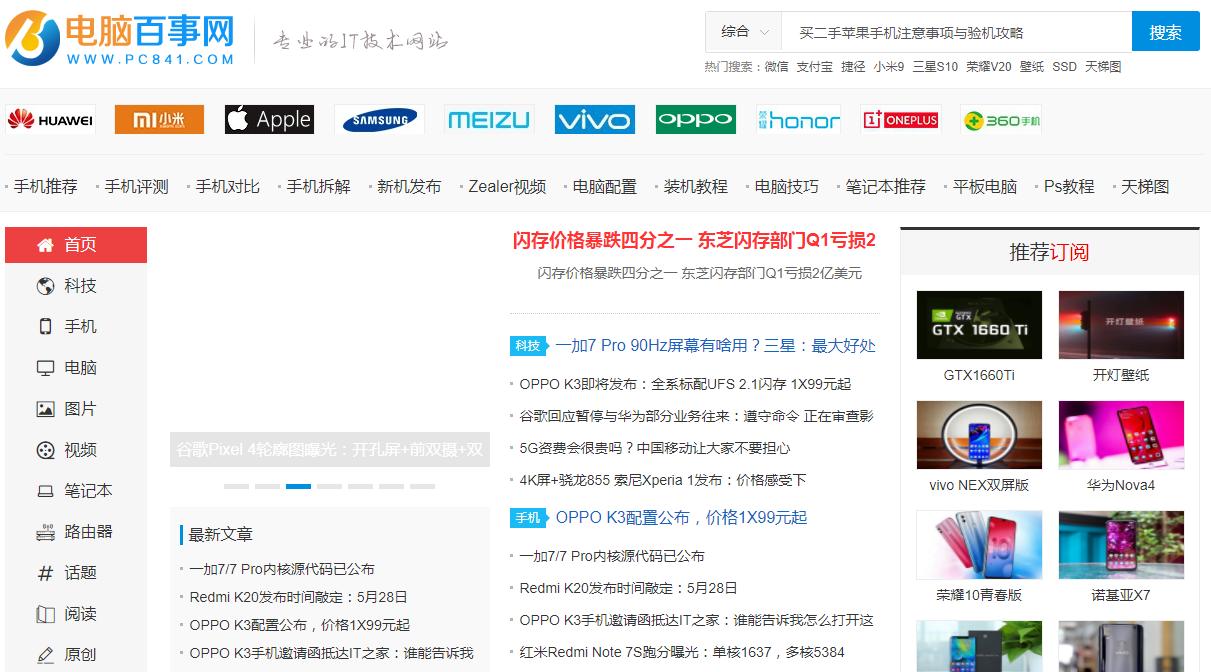Open the vivo NEX双屏版 thumbnail
The height and width of the screenshot is (672, 1211).
[978, 434]
